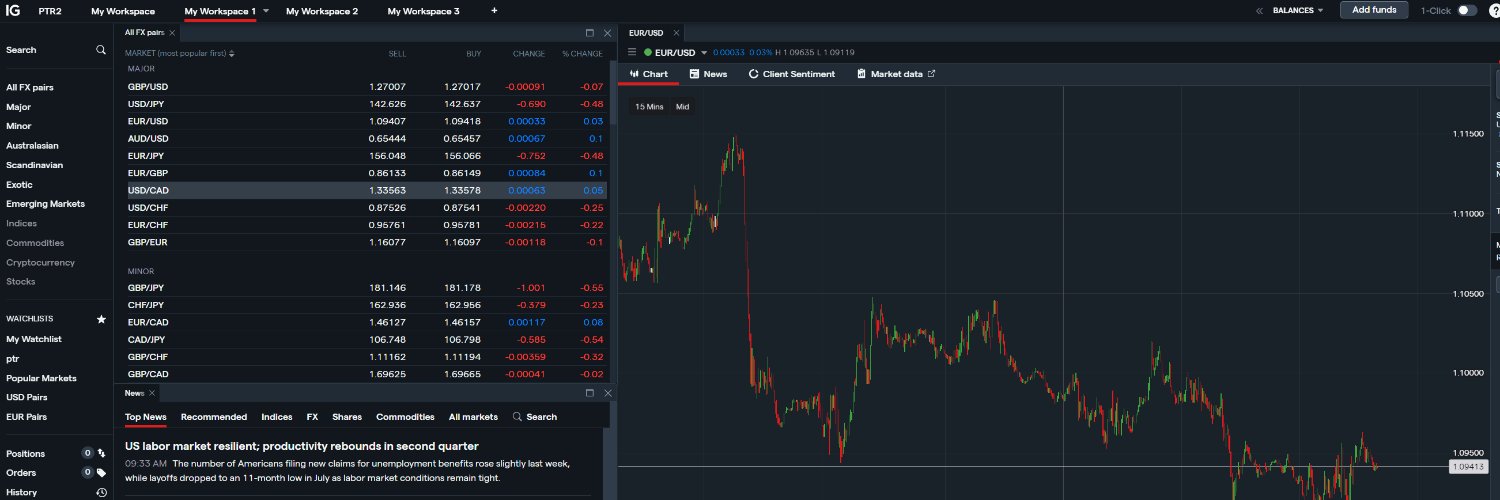Open the EUR/USD hamburger menu
The height and width of the screenshot is (500, 1500).
[x=632, y=52]
